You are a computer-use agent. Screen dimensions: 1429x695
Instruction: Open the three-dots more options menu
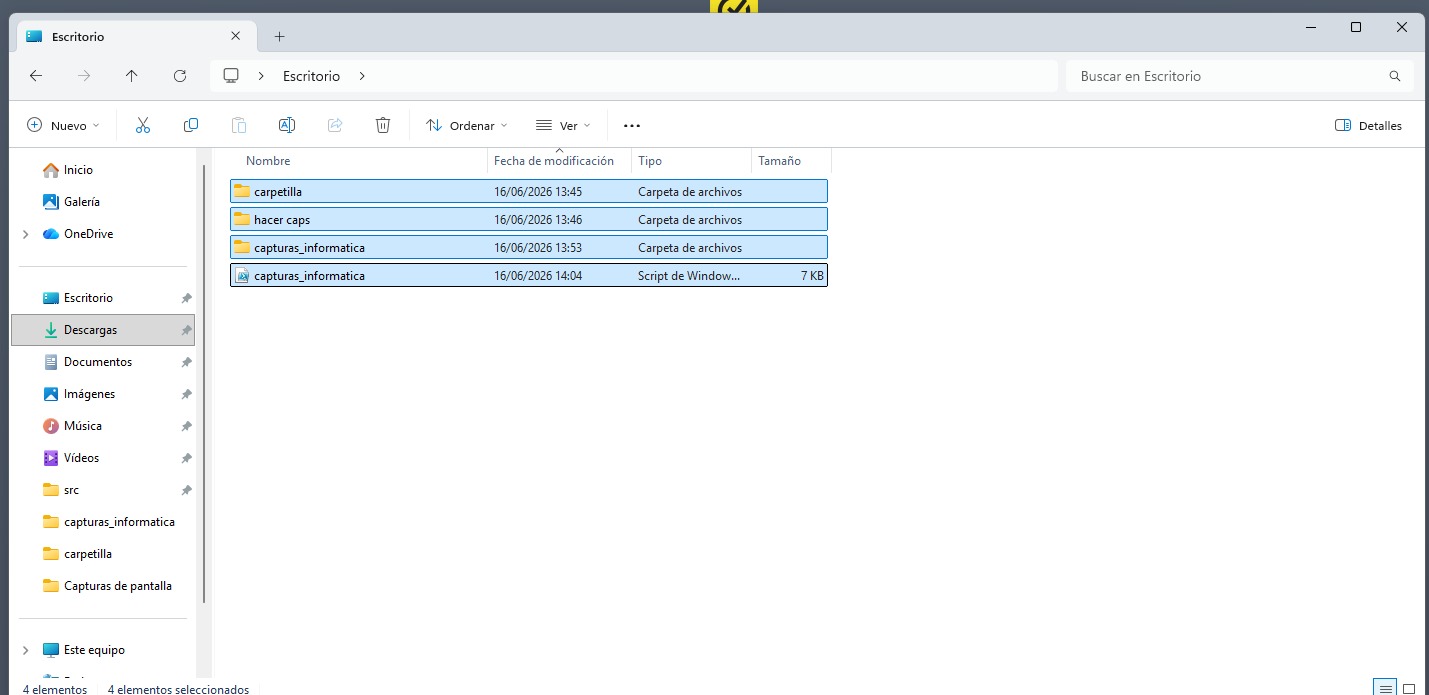coord(631,126)
